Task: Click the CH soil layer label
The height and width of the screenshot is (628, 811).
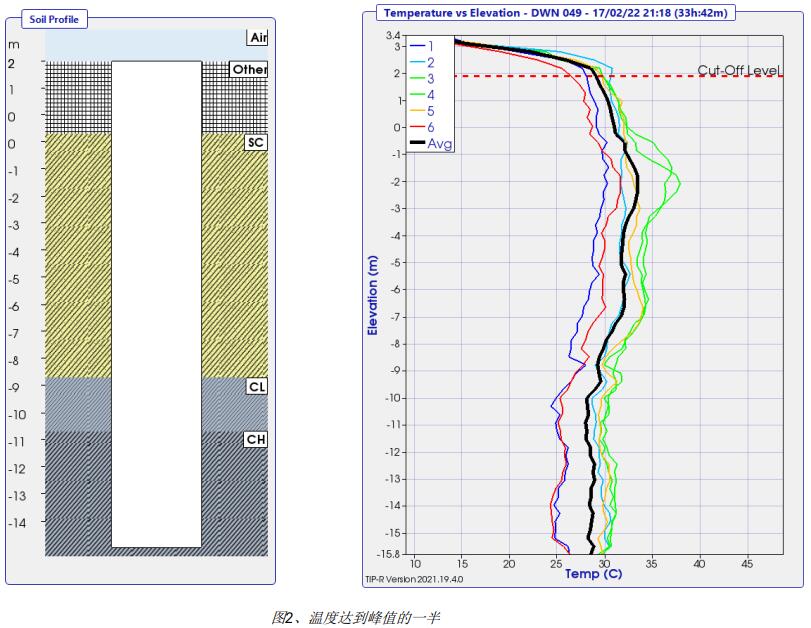Action: [256, 439]
